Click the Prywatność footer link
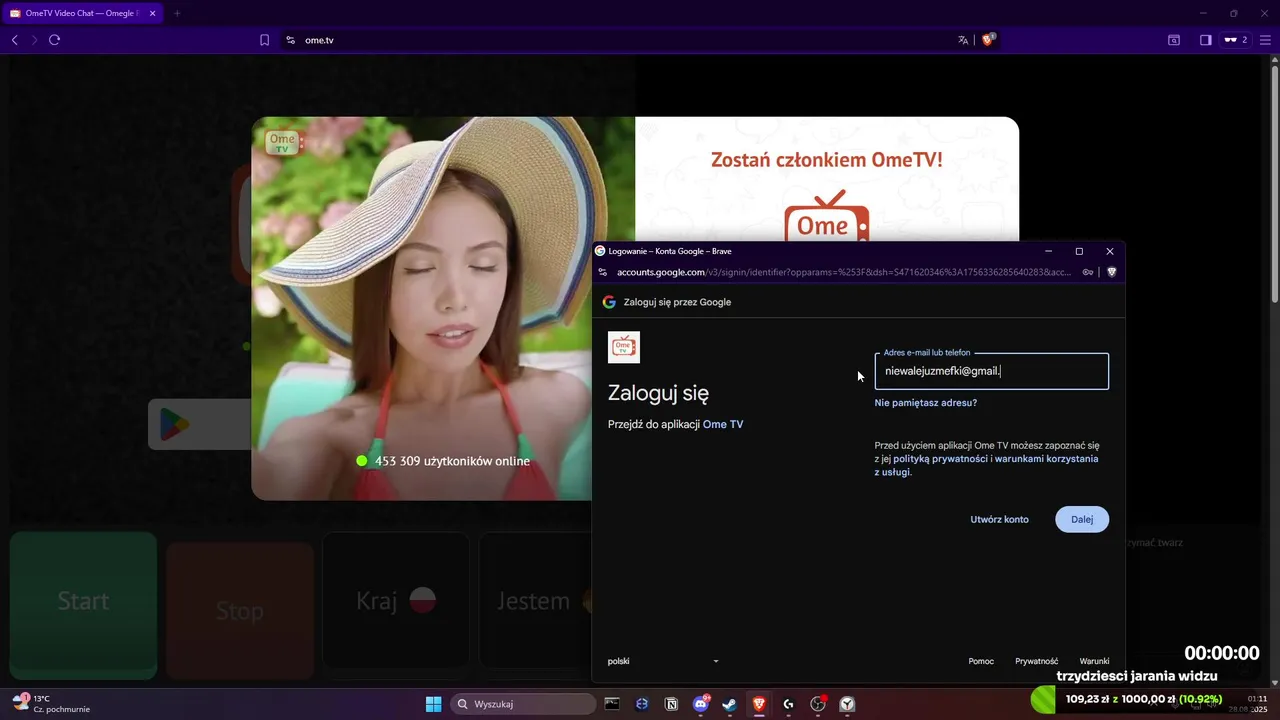The width and height of the screenshot is (1280, 720). point(1036,661)
